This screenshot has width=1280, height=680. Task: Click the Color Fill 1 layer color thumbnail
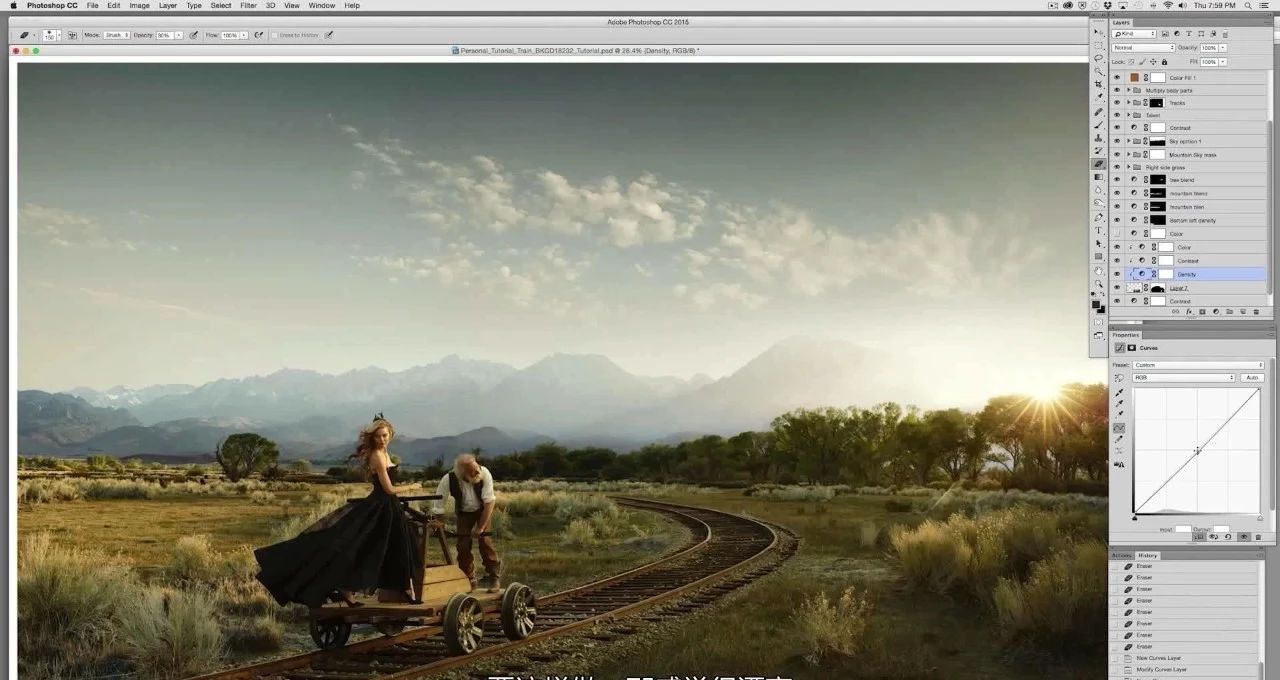[1134, 77]
